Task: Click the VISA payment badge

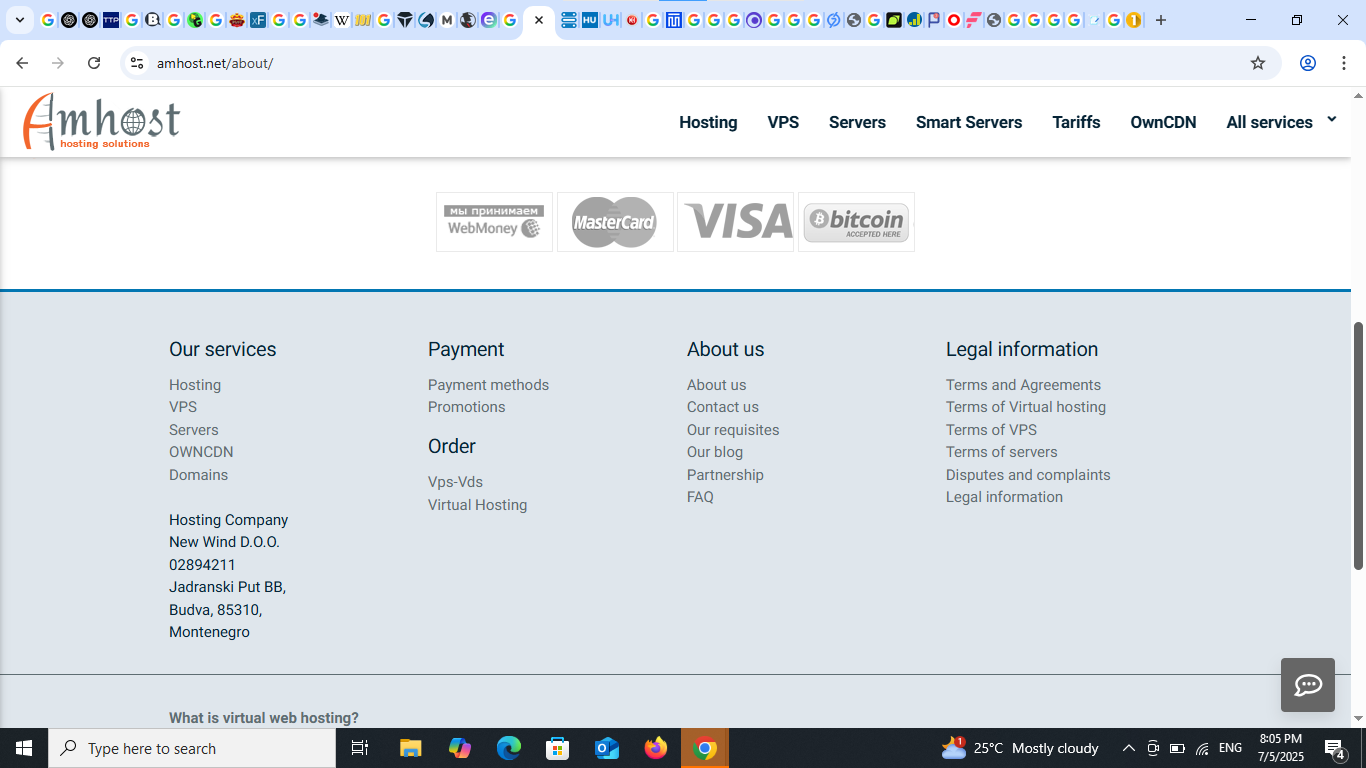Action: 735,222
